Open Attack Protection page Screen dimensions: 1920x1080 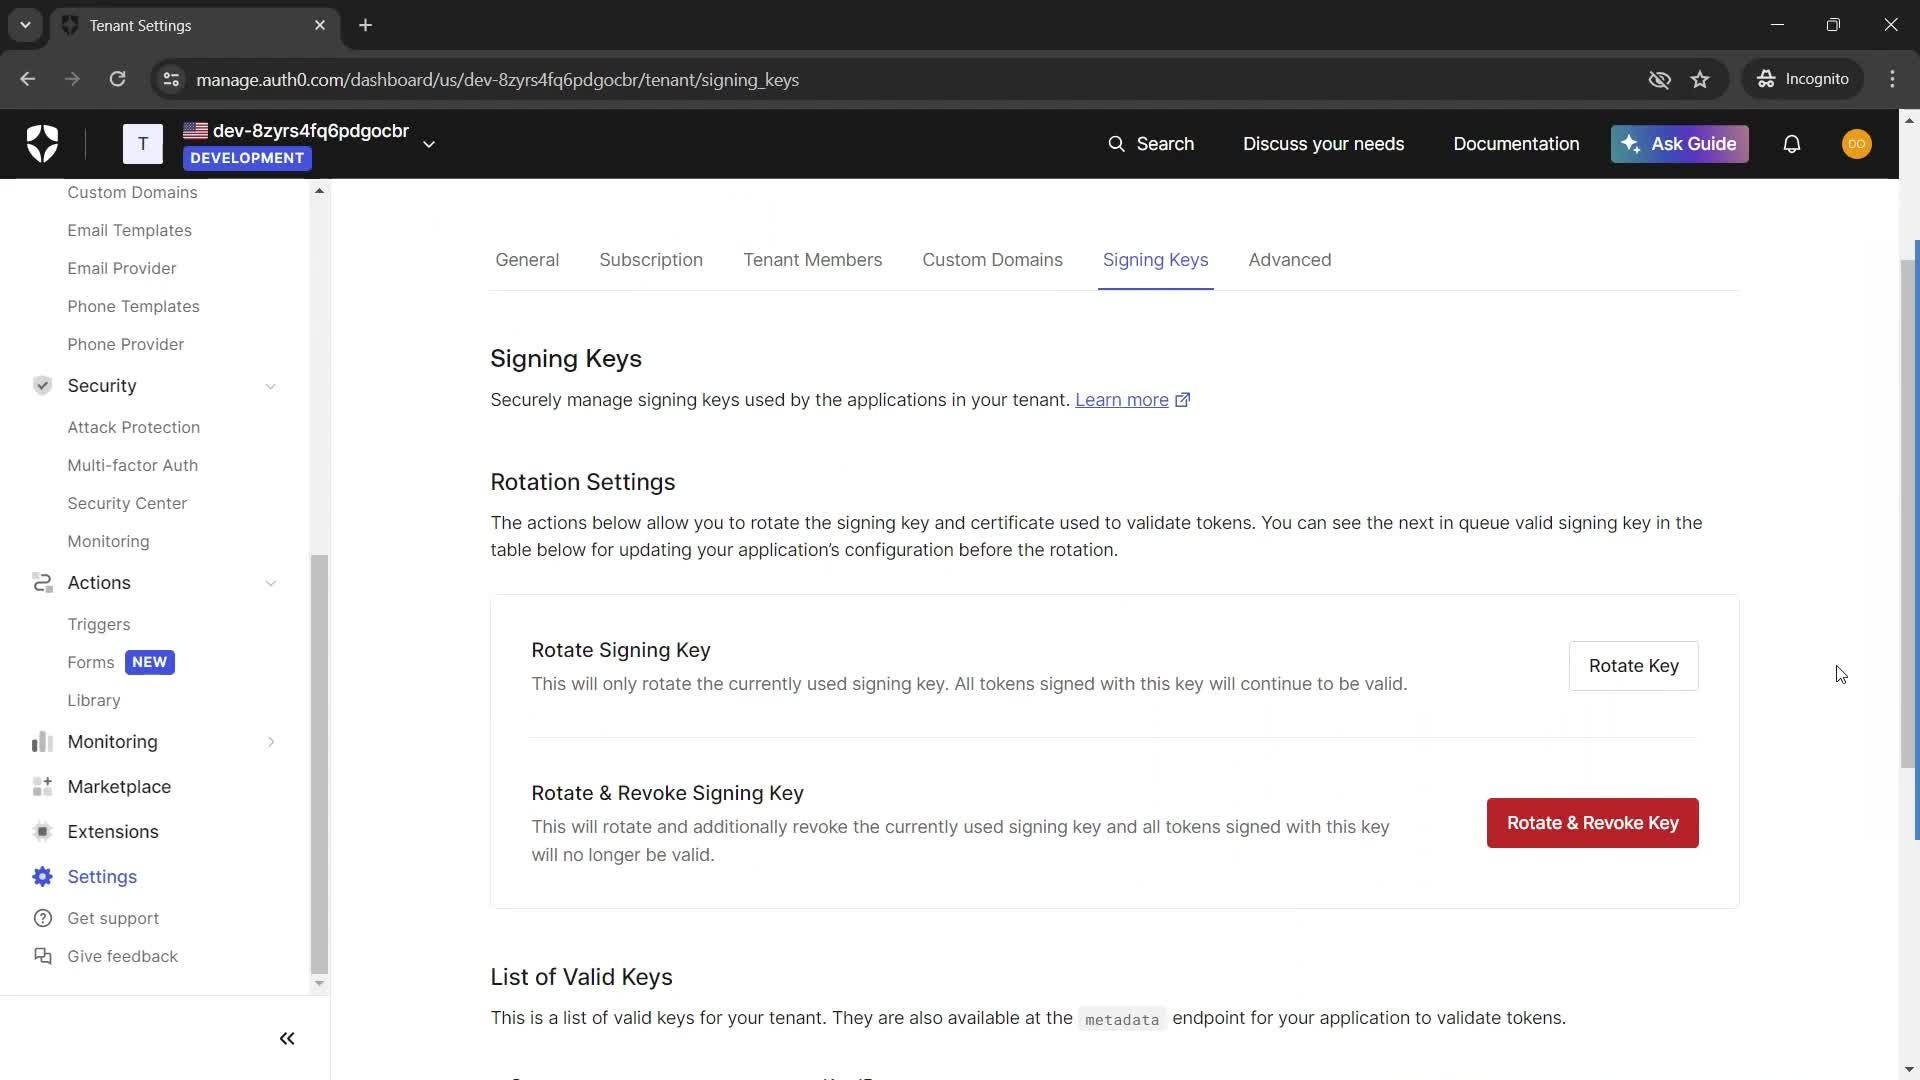[133, 427]
